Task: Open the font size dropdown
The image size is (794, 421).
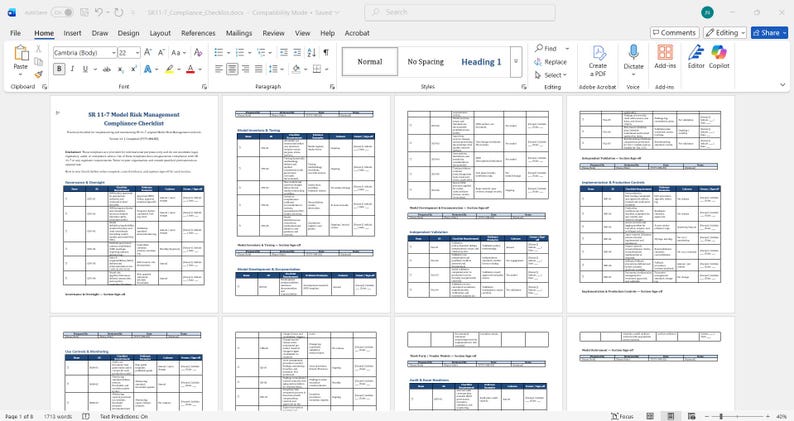Action: [x=137, y=53]
